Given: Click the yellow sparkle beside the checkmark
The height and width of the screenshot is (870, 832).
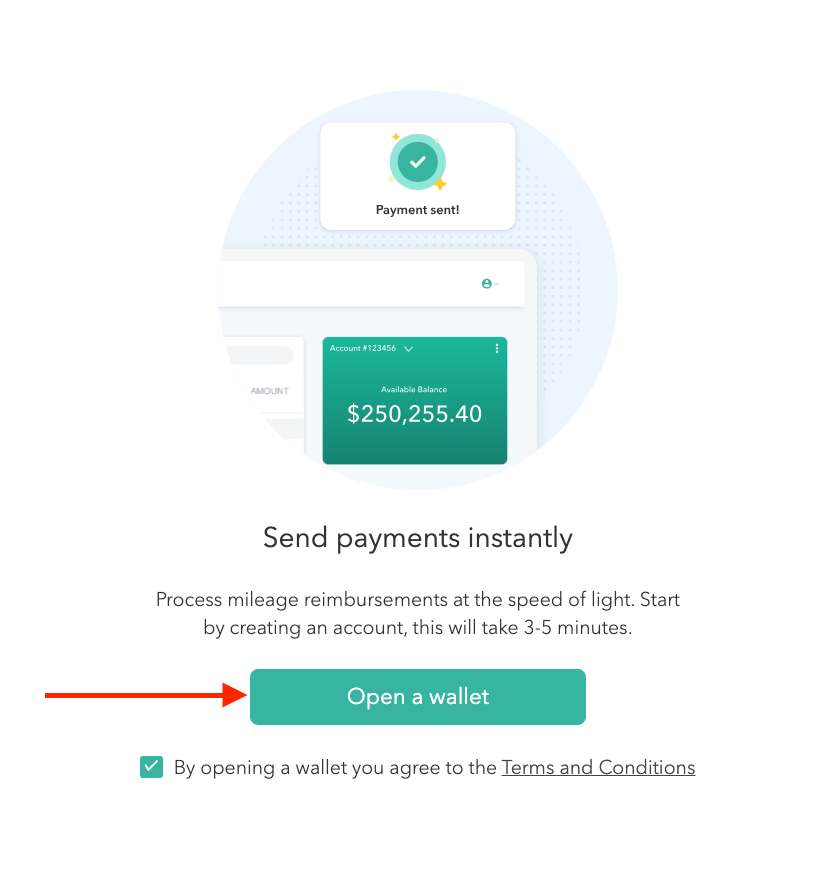Looking at the screenshot, I should (438, 183).
